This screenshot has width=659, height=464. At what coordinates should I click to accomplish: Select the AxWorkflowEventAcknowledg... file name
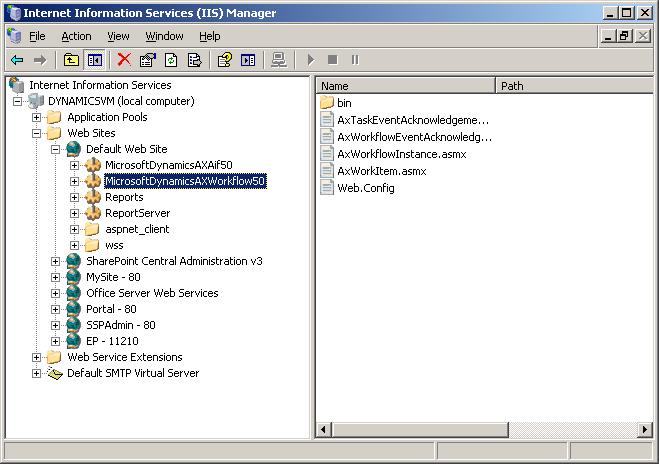[x=414, y=137]
